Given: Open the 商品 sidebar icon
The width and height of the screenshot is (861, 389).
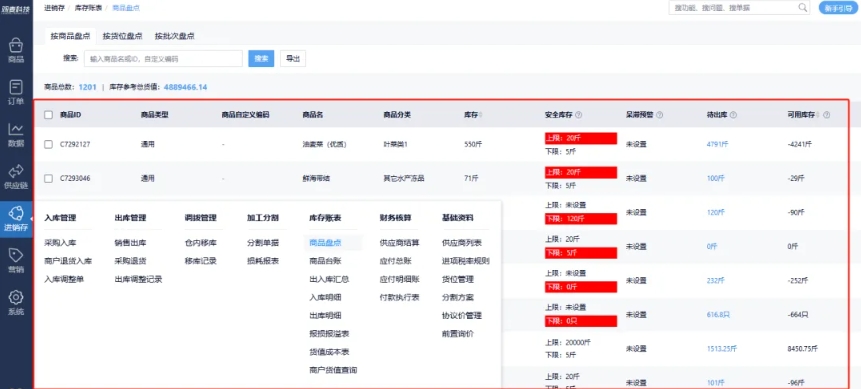Looking at the screenshot, I should pos(16,50).
